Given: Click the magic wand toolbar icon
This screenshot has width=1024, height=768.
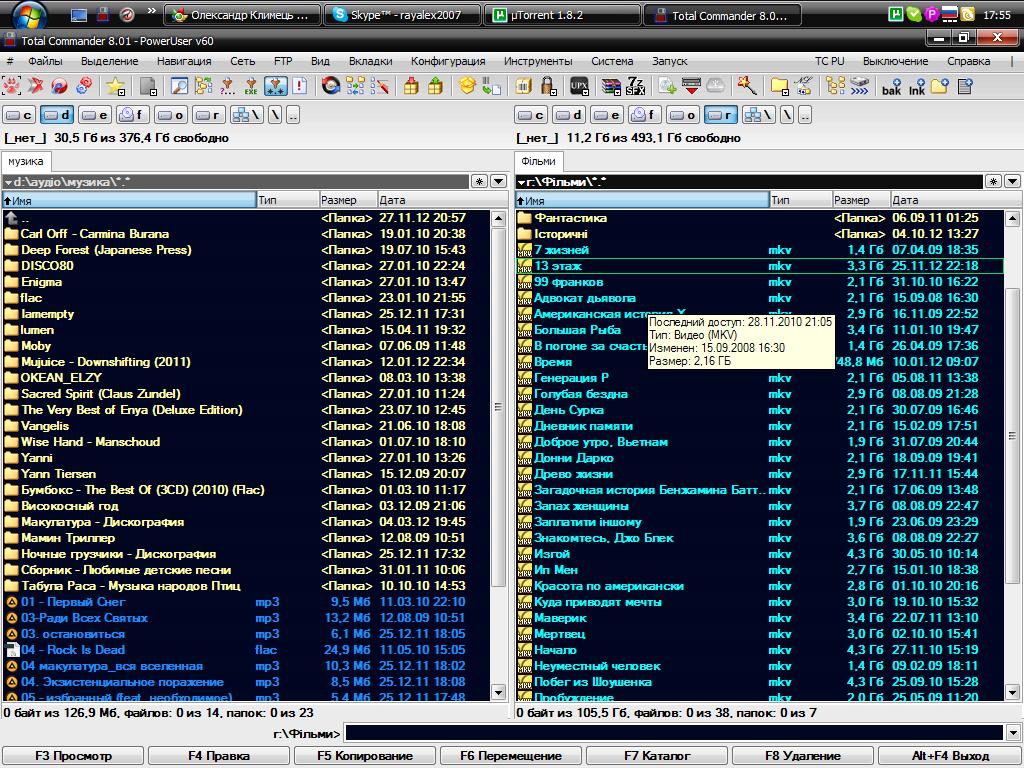Looking at the screenshot, I should (x=746, y=85).
